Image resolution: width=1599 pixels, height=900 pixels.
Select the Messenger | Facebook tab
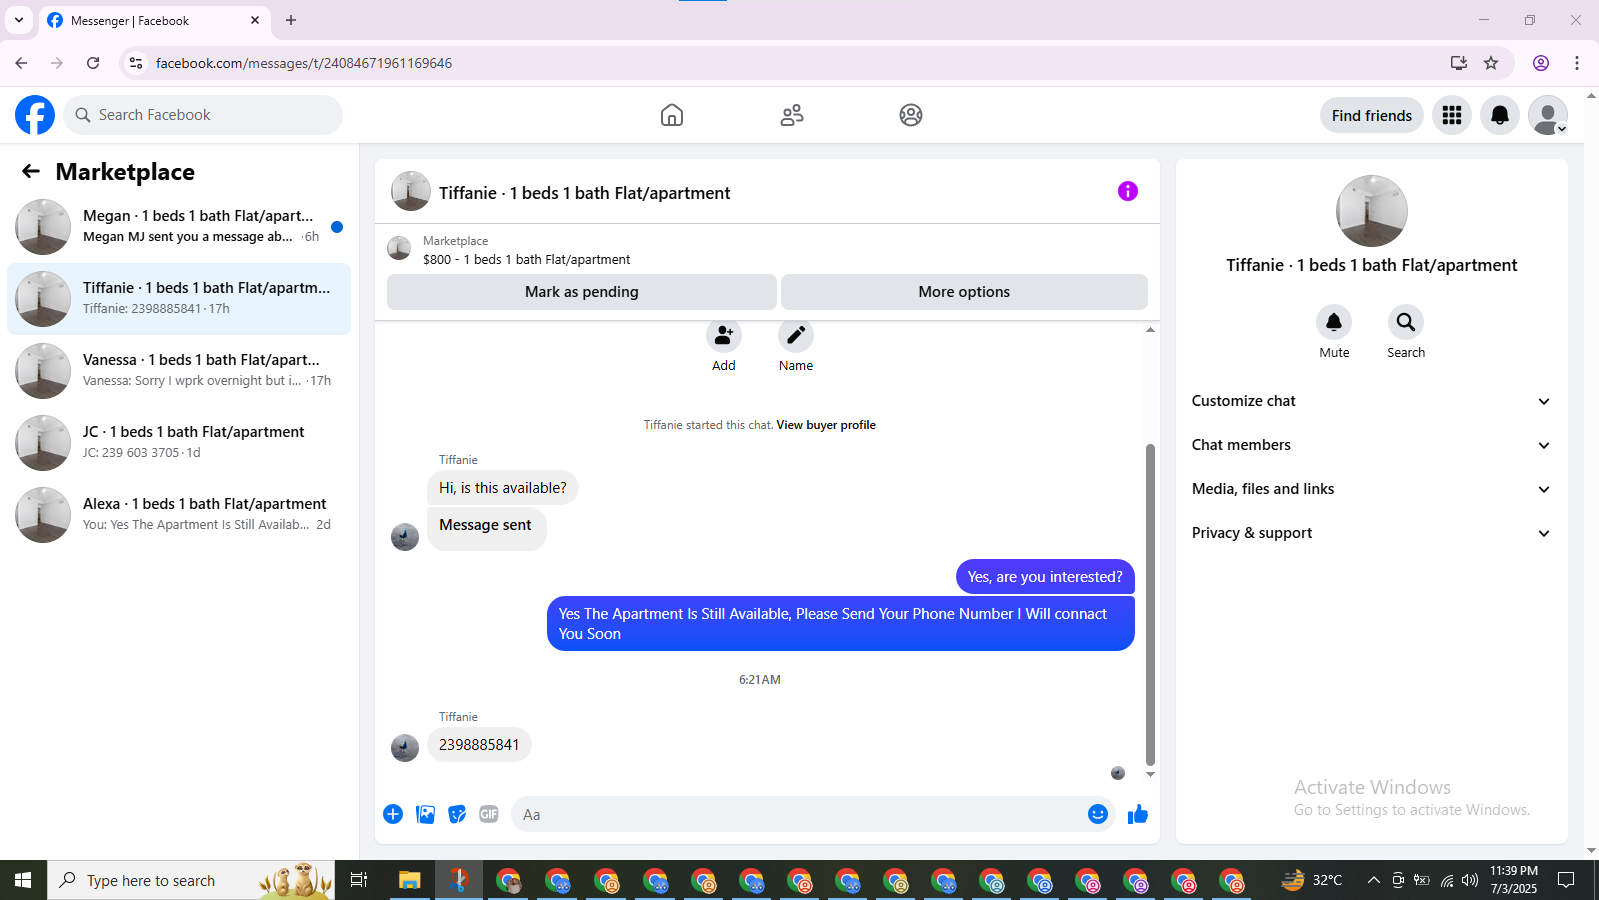click(153, 20)
